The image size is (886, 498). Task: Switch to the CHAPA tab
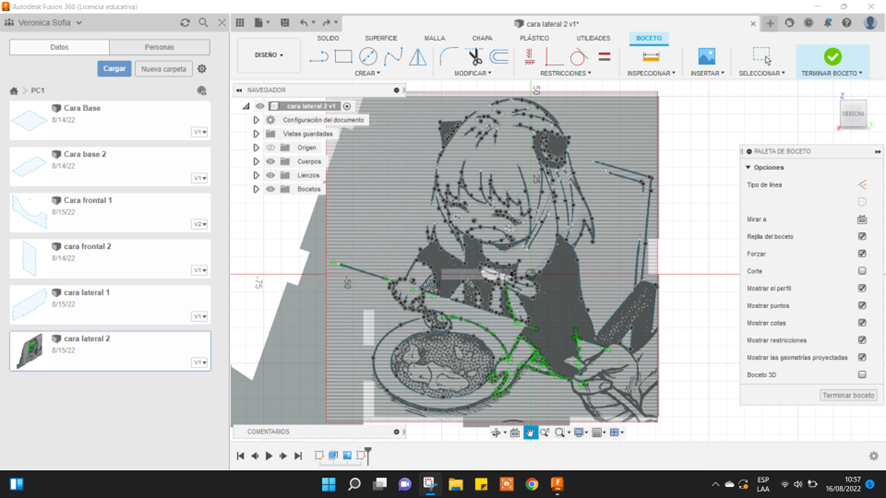coord(482,38)
